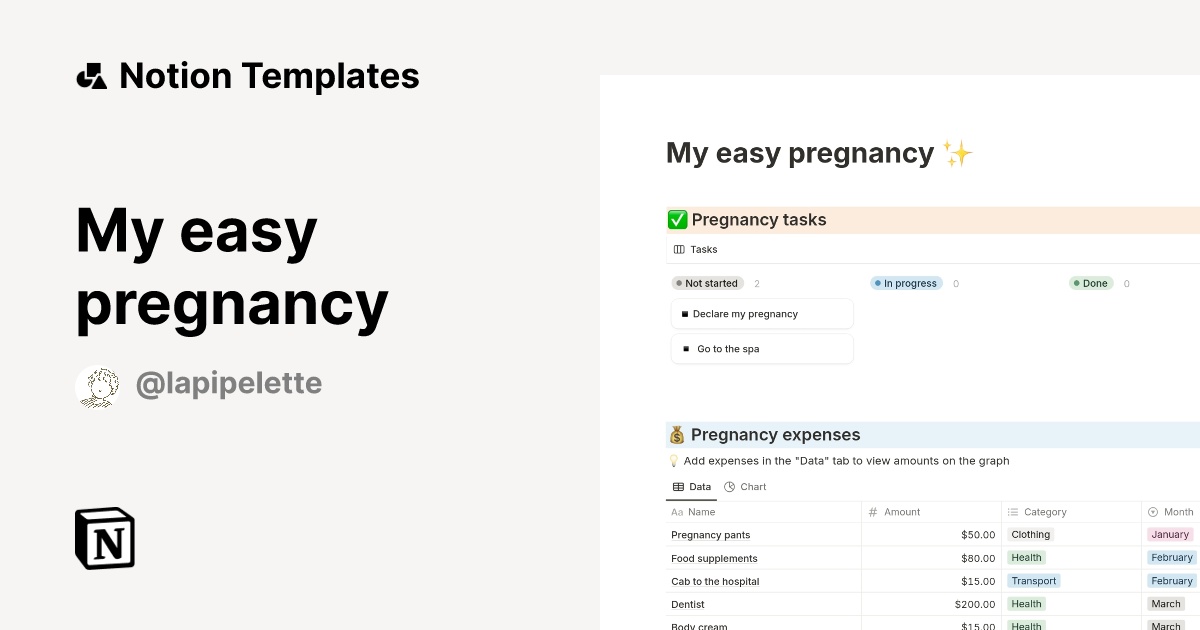The image size is (1200, 630).
Task: Click the Notion Templates logo icon
Action: click(91, 75)
